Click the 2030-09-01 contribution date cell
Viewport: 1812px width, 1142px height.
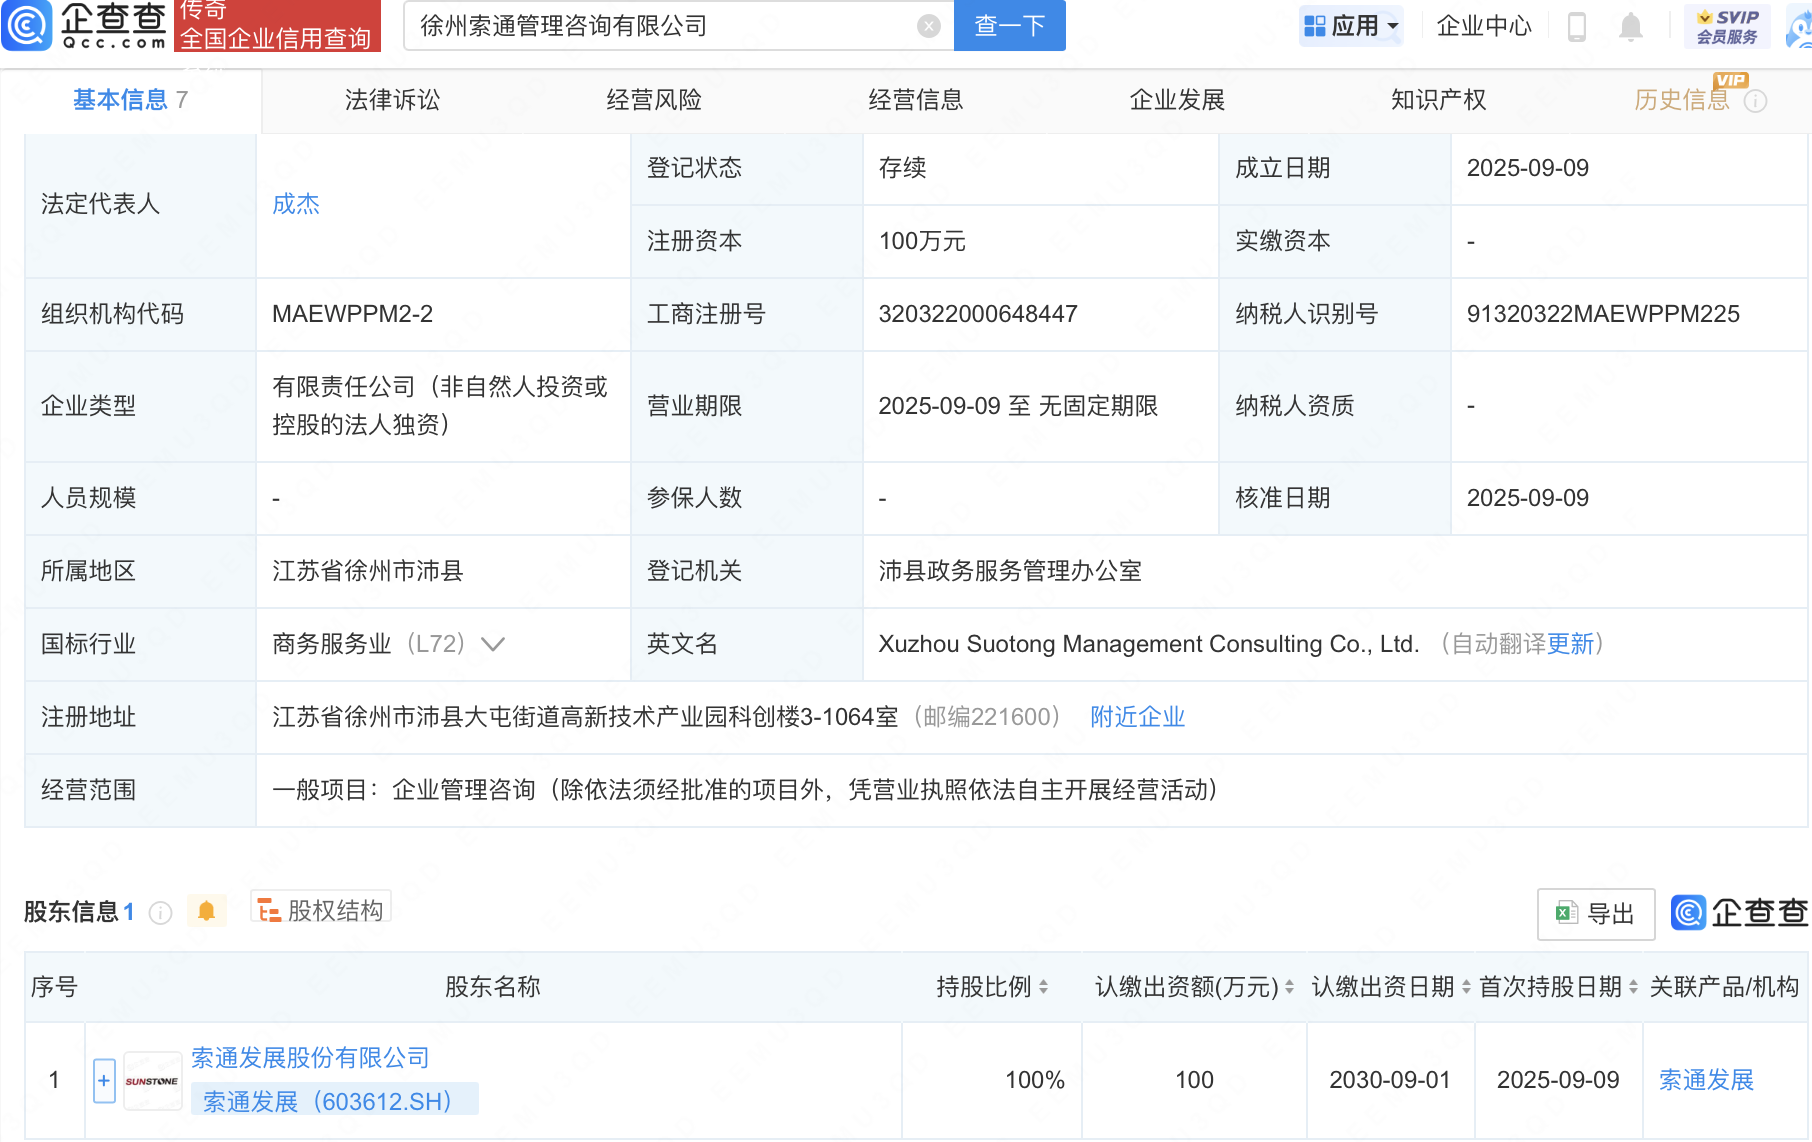click(1390, 1081)
